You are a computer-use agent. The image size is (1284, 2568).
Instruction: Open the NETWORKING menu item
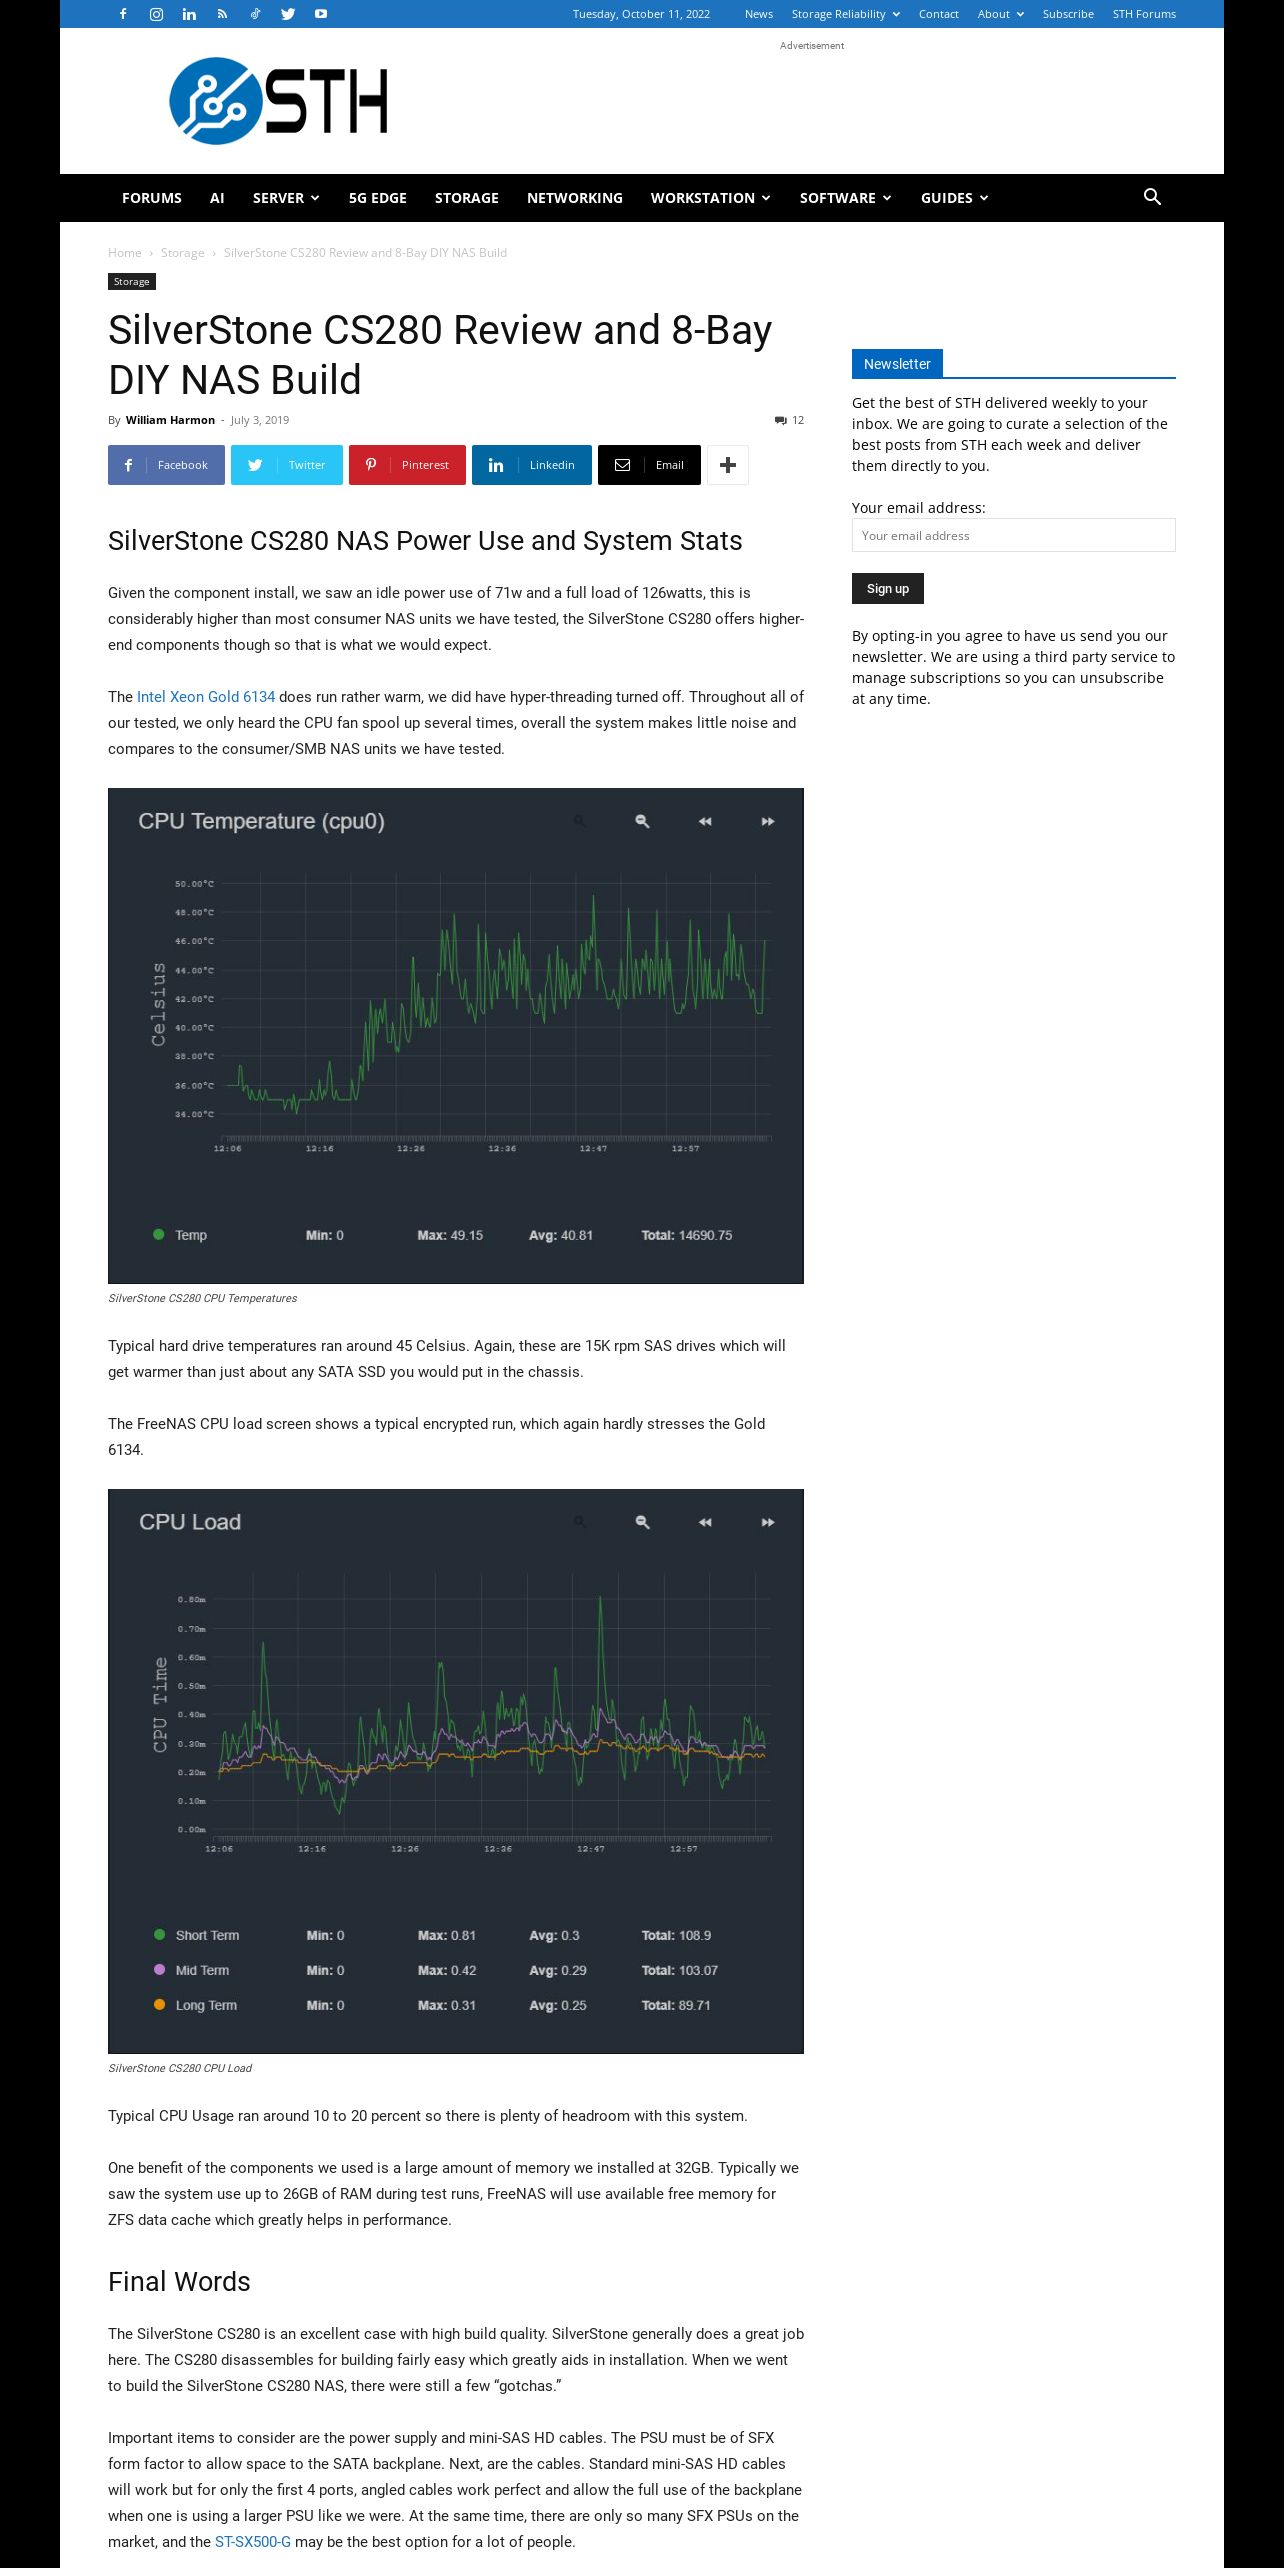pyautogui.click(x=575, y=198)
